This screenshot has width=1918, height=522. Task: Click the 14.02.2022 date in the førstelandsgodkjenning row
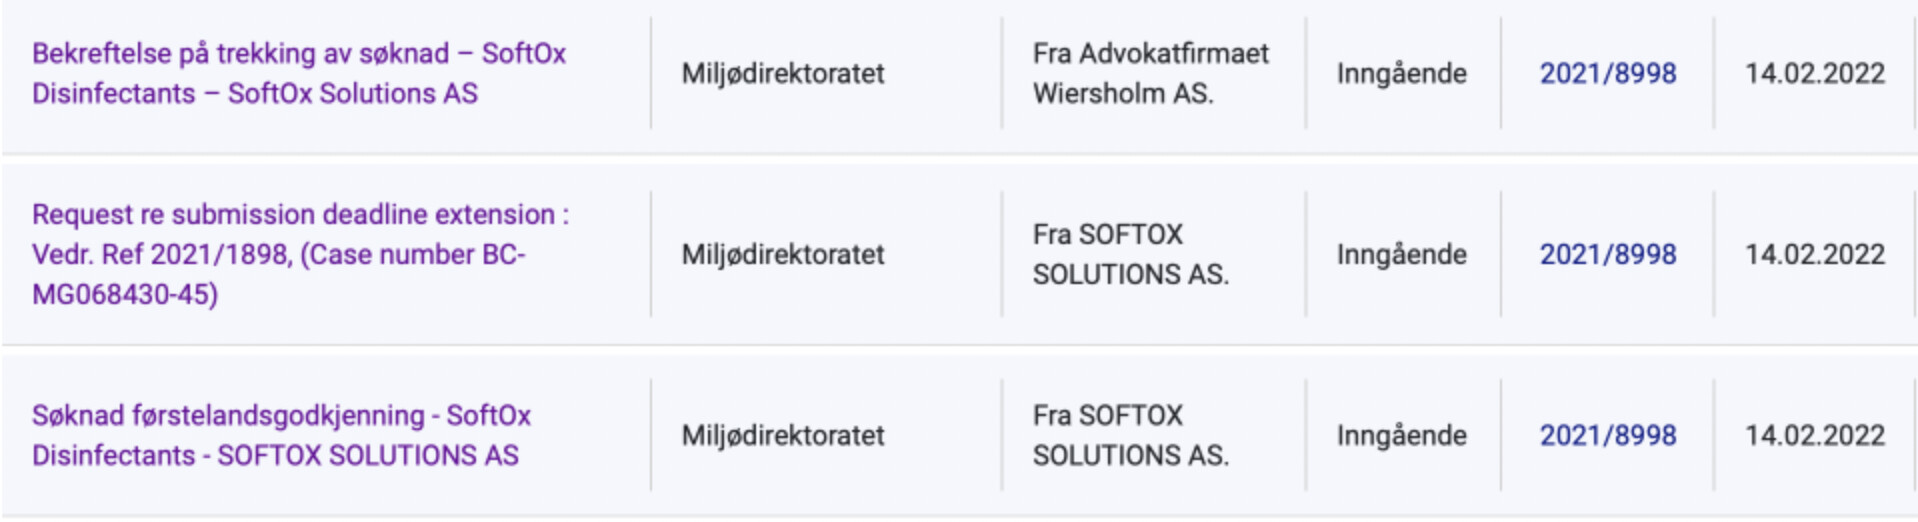1814,435
